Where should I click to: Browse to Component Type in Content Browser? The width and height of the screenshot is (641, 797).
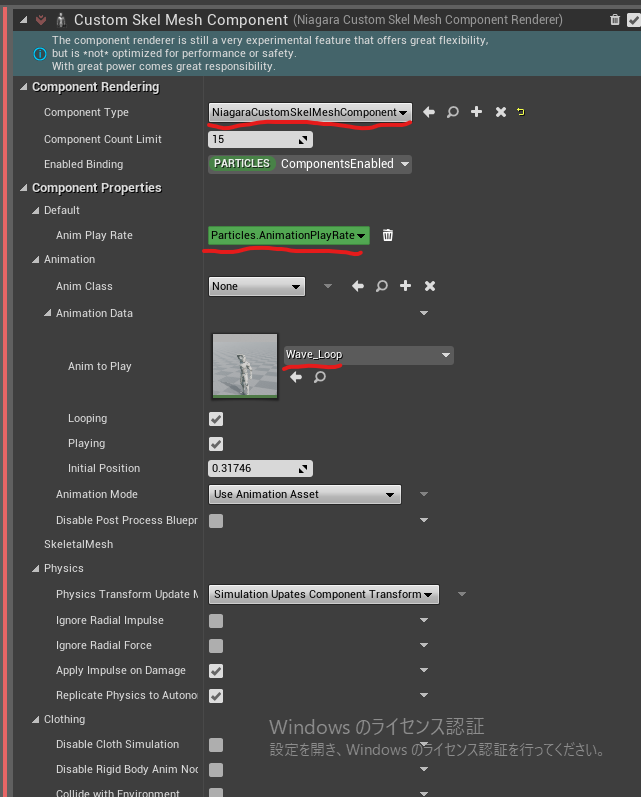pyautogui.click(x=452, y=112)
